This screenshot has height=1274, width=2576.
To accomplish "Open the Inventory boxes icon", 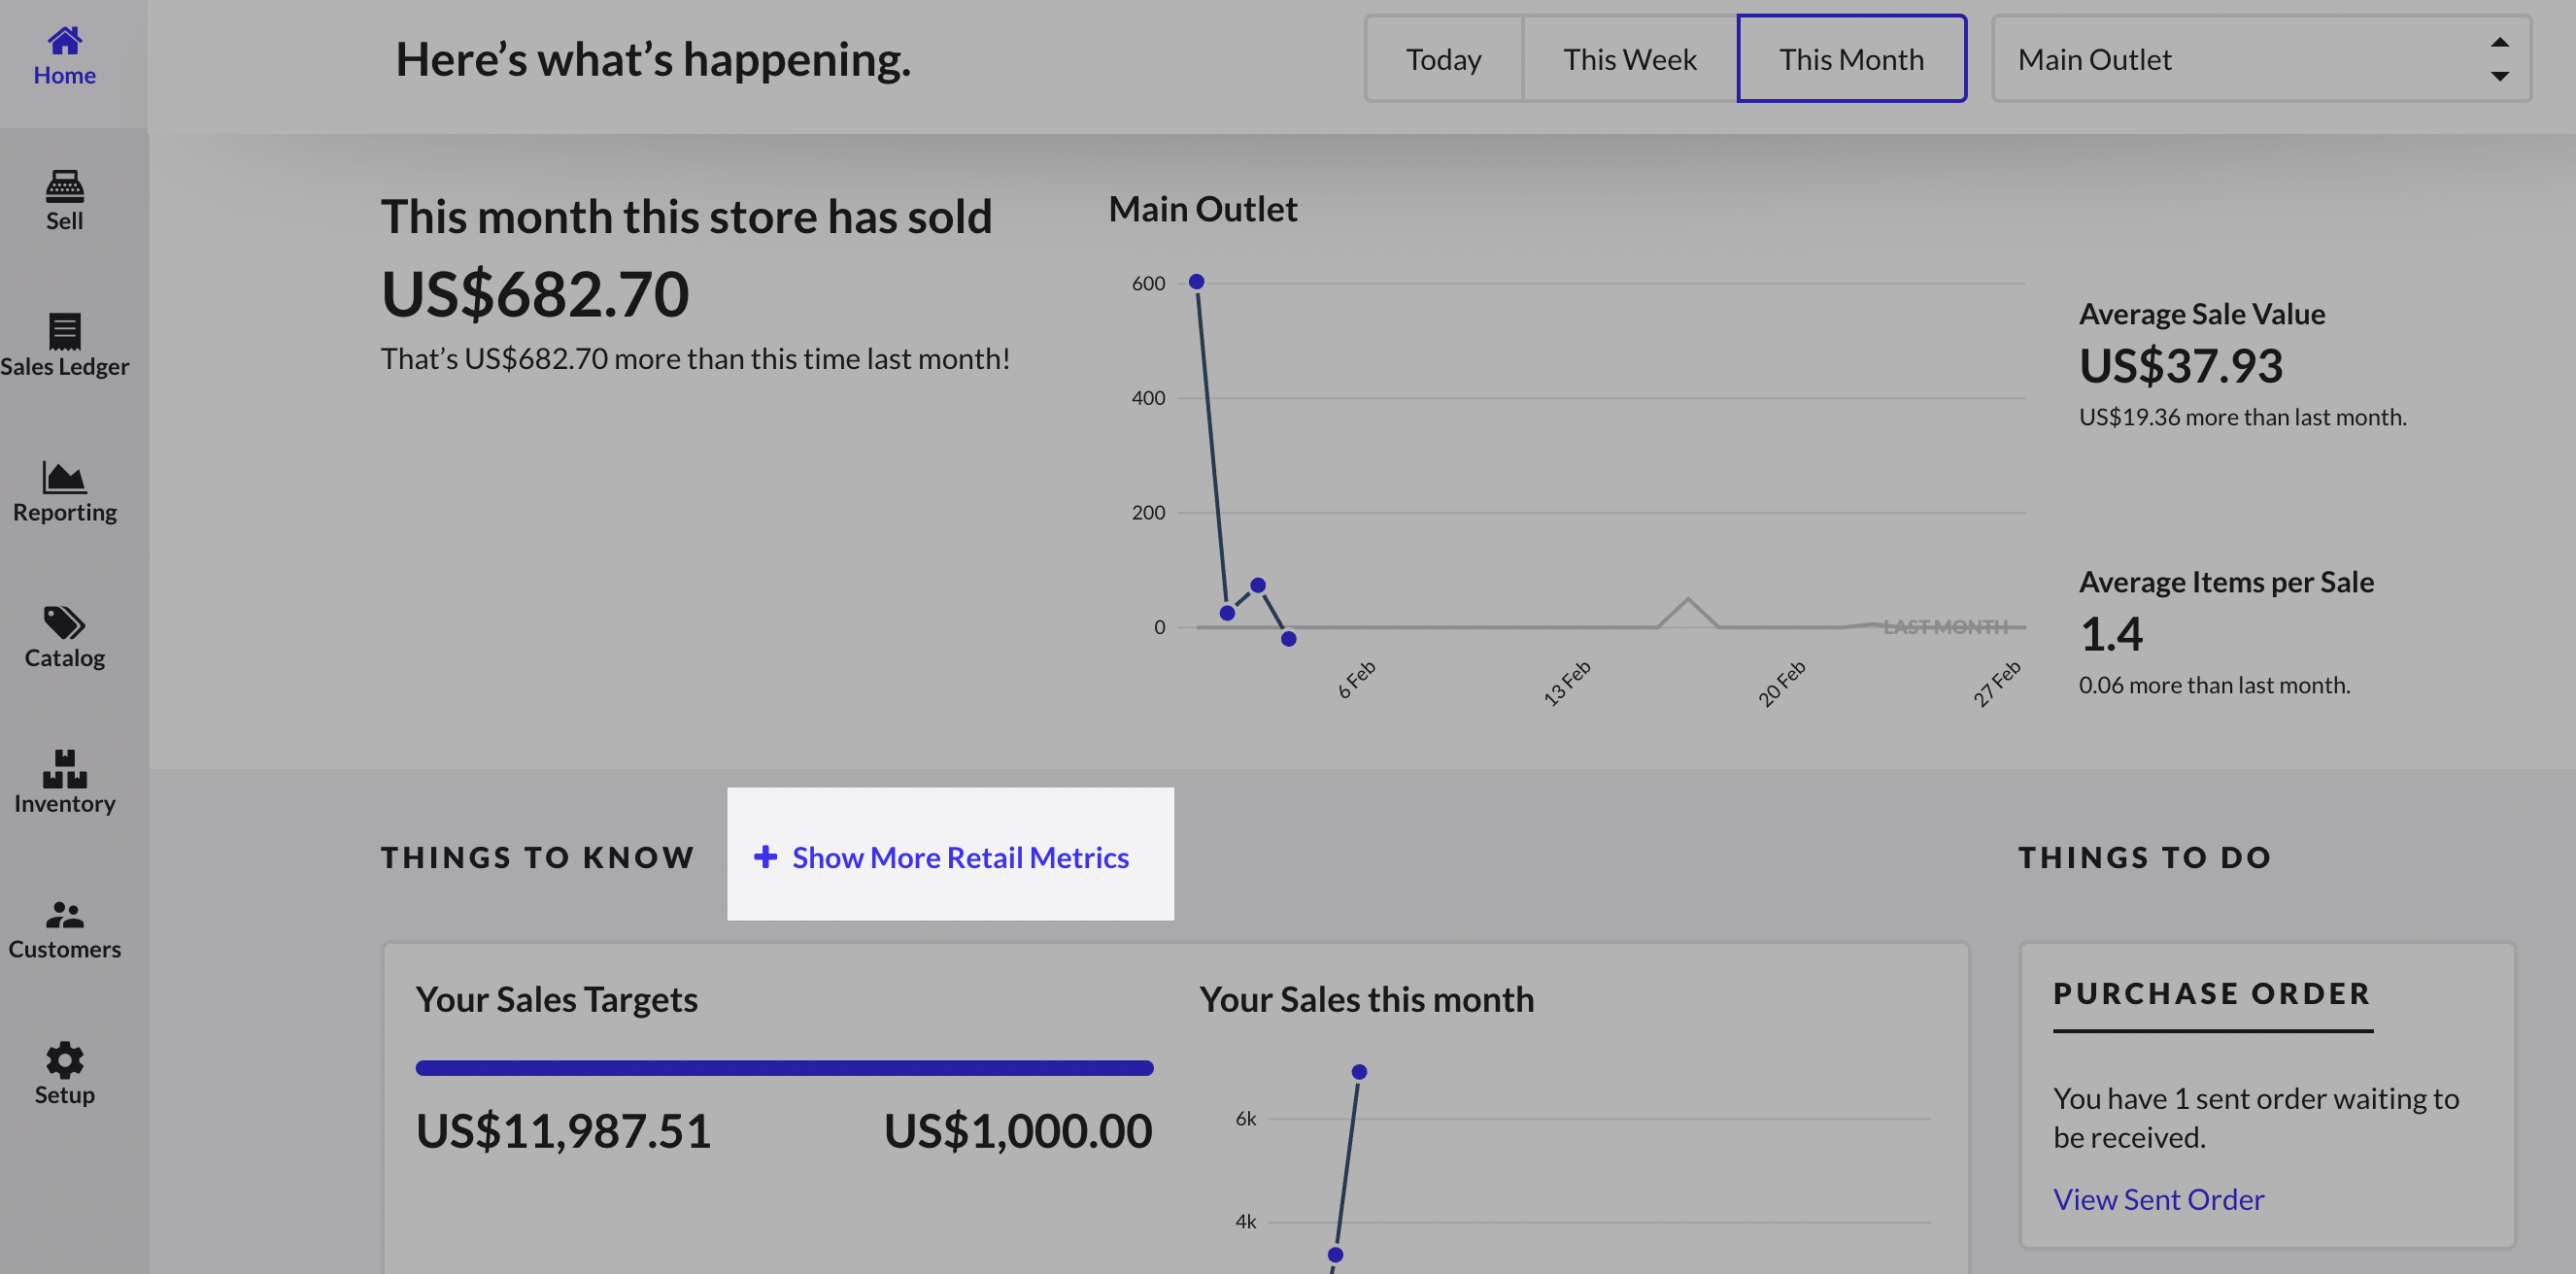I will point(64,768).
